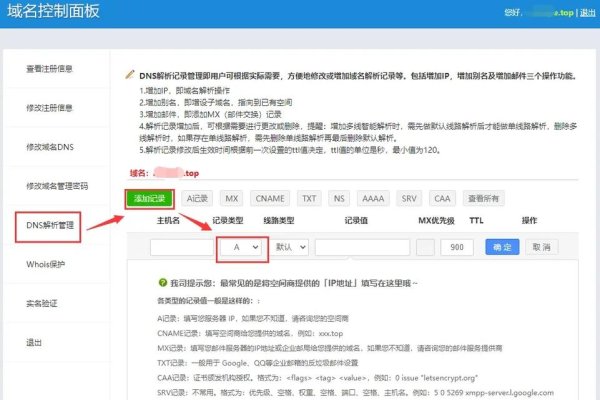Click the green 添加记录 button
The image size is (600, 400).
[x=149, y=198]
